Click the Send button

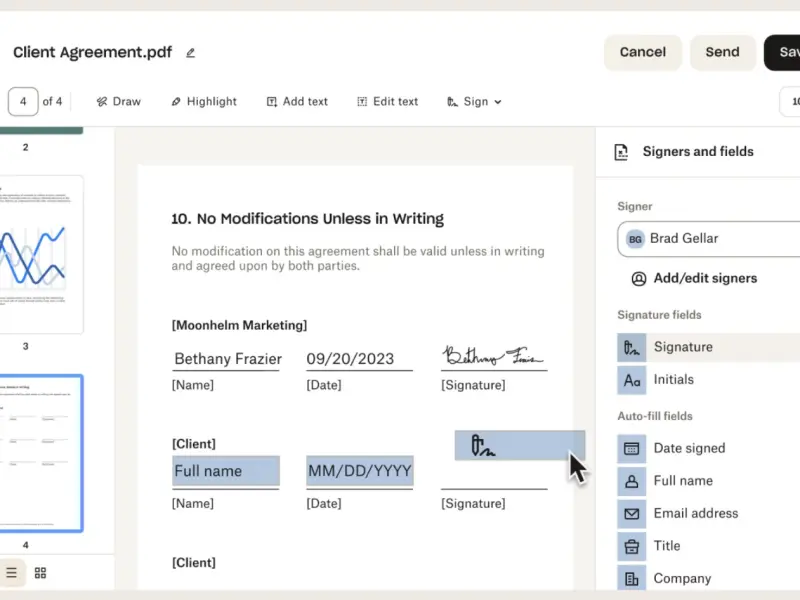point(722,52)
